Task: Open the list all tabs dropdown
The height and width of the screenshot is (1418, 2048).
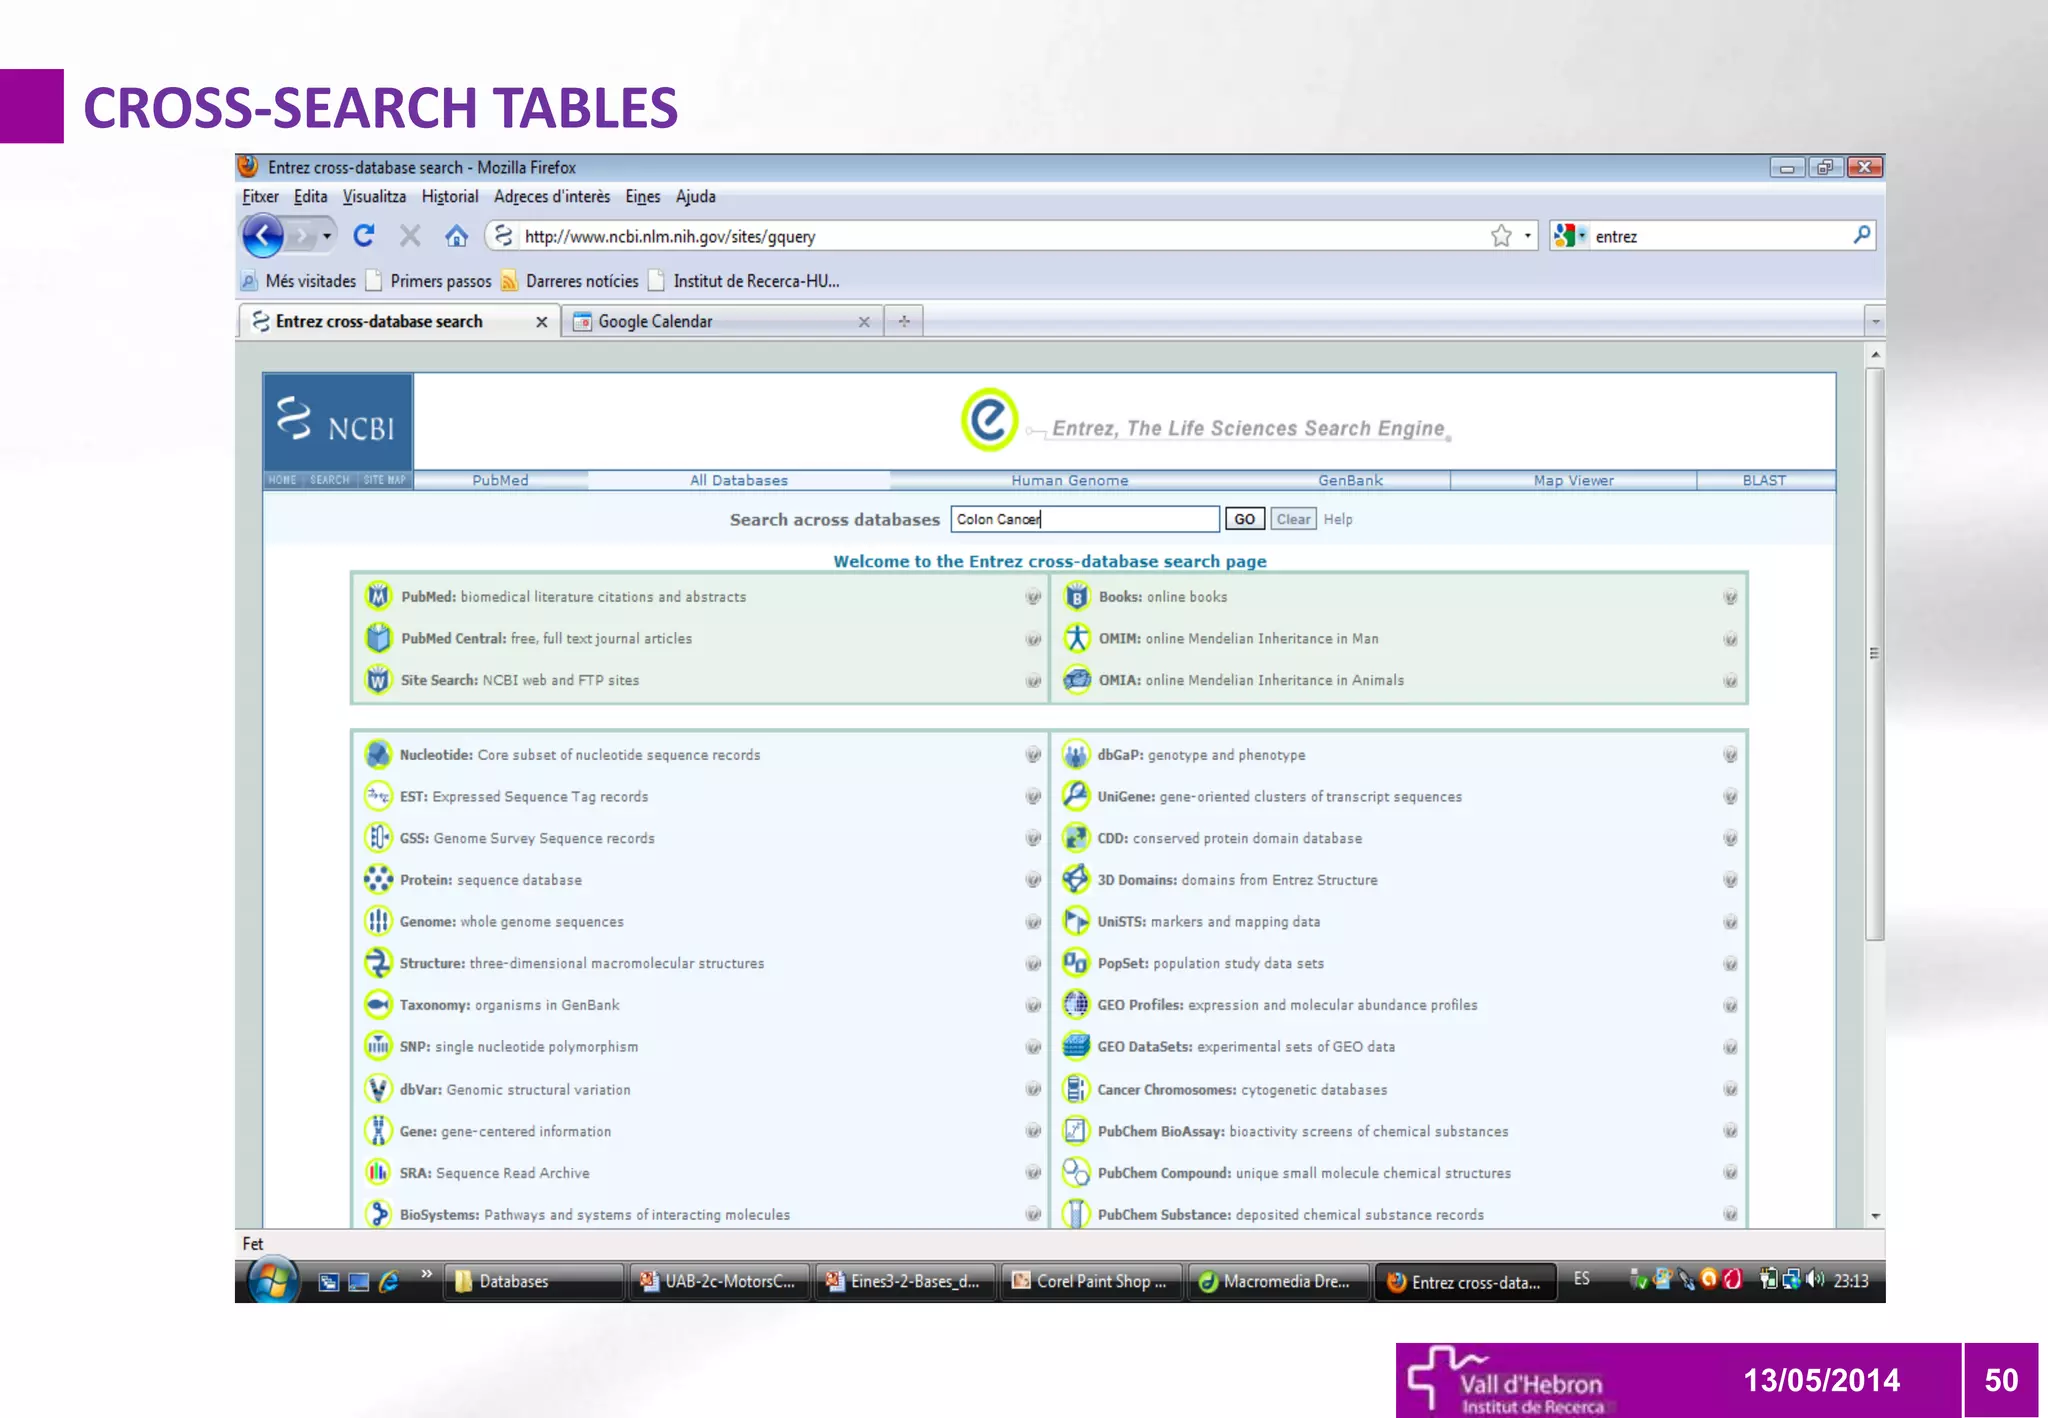Action: pos(1875,322)
